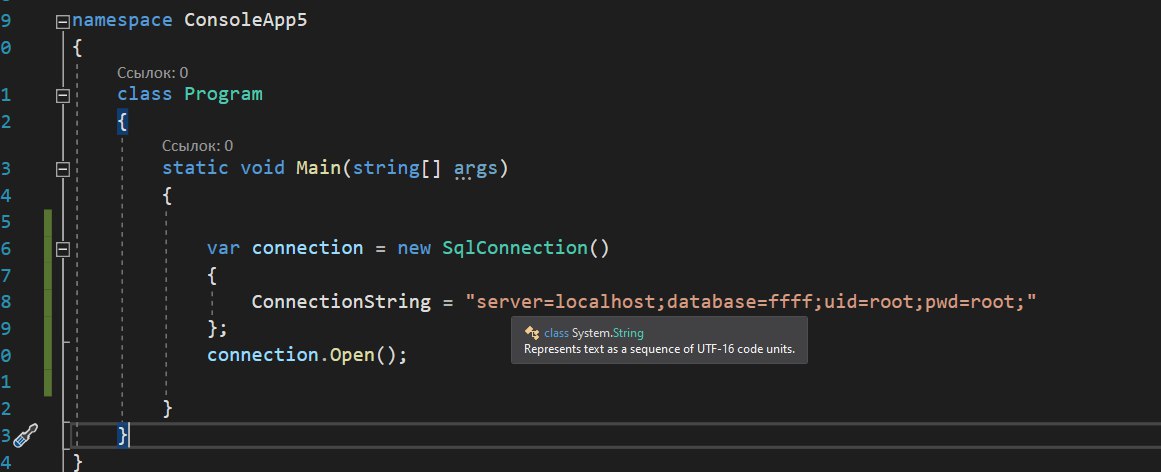The width and height of the screenshot is (1161, 472).
Task: Click the tooltip description about UTF-16
Action: coord(659,349)
